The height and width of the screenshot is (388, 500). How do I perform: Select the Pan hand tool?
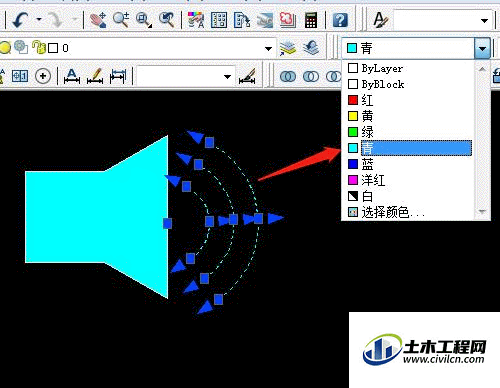(98, 20)
